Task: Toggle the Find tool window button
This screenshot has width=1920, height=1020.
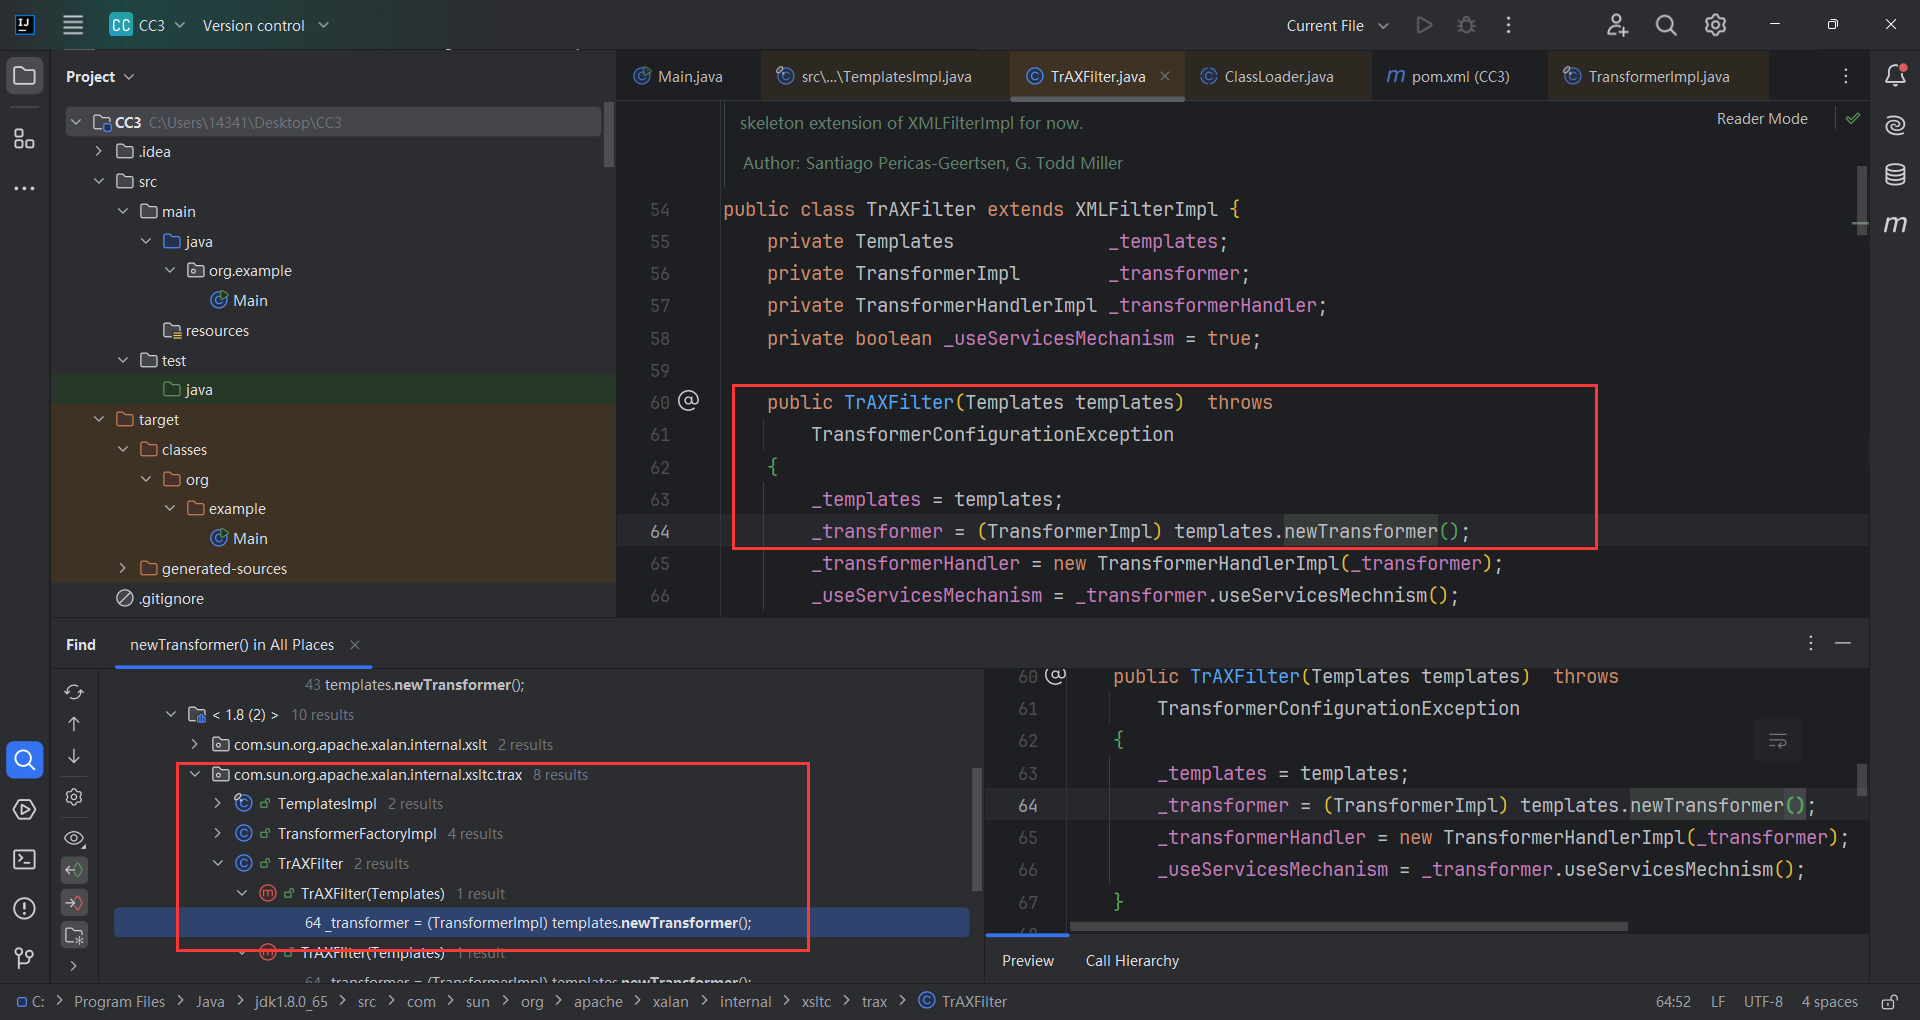Action: tap(24, 760)
